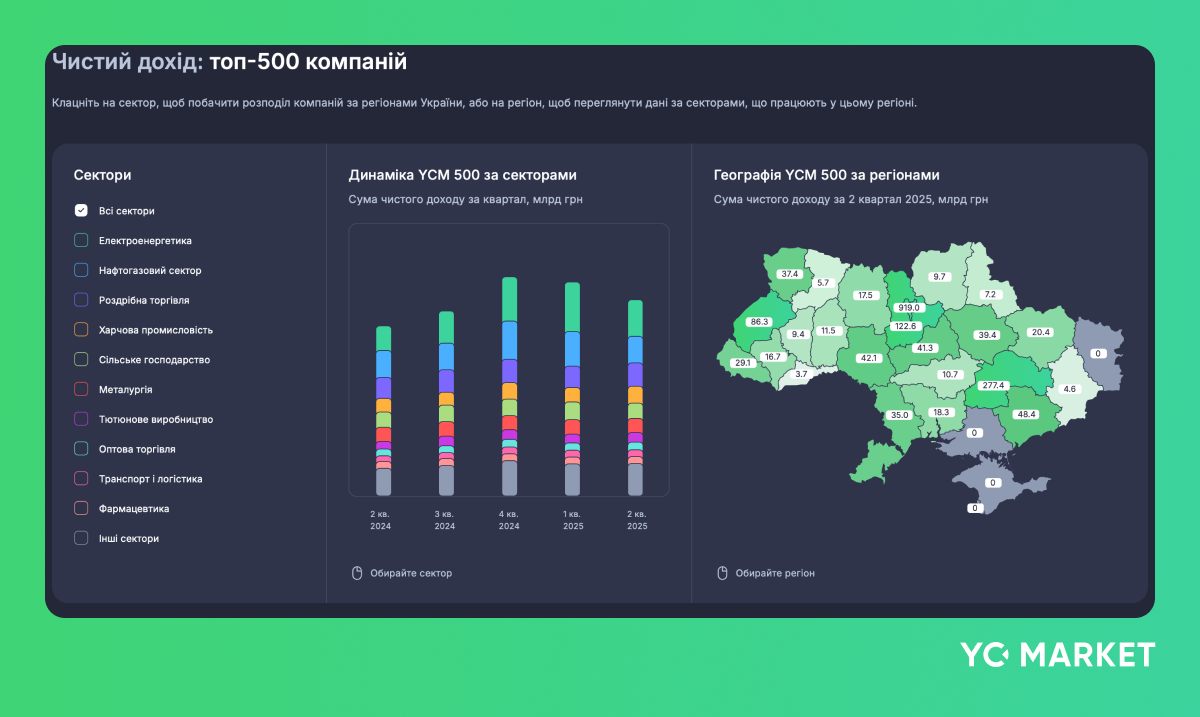1200x717 pixels.
Task: Click the pink square beside Транспорт і логістика
Action: pos(80,478)
